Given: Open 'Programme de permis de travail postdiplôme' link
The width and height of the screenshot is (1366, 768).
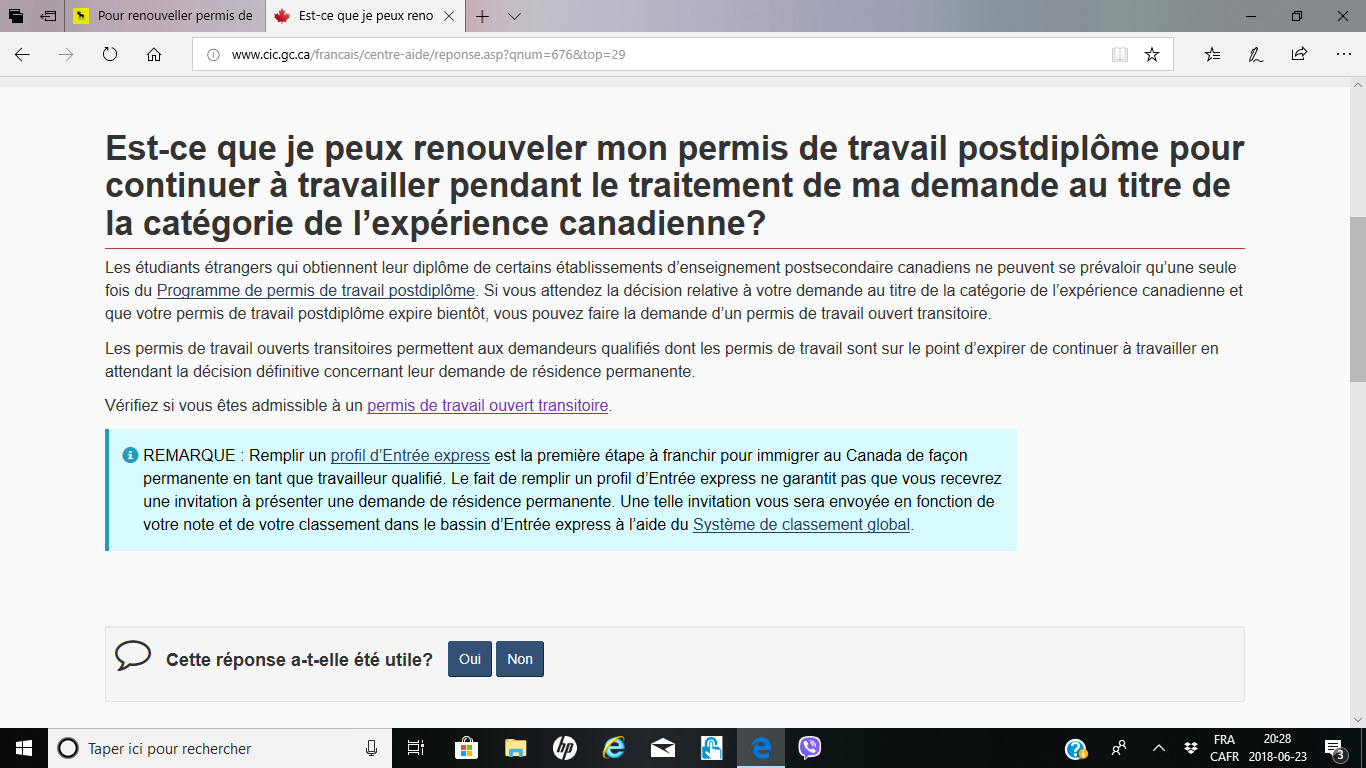Looking at the screenshot, I should point(316,291).
